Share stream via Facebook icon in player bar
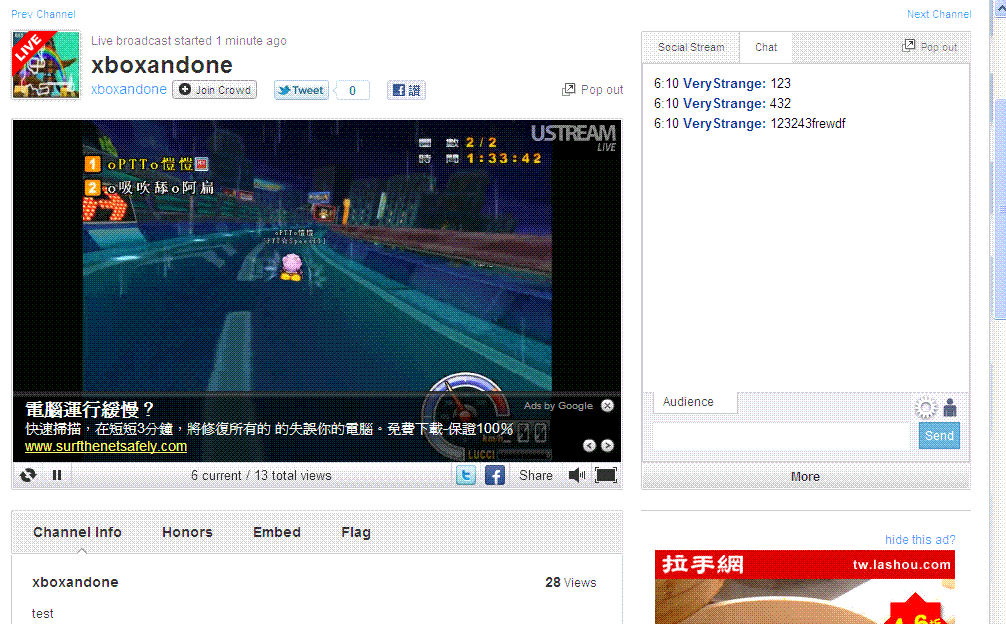1006x624 pixels. [495, 475]
